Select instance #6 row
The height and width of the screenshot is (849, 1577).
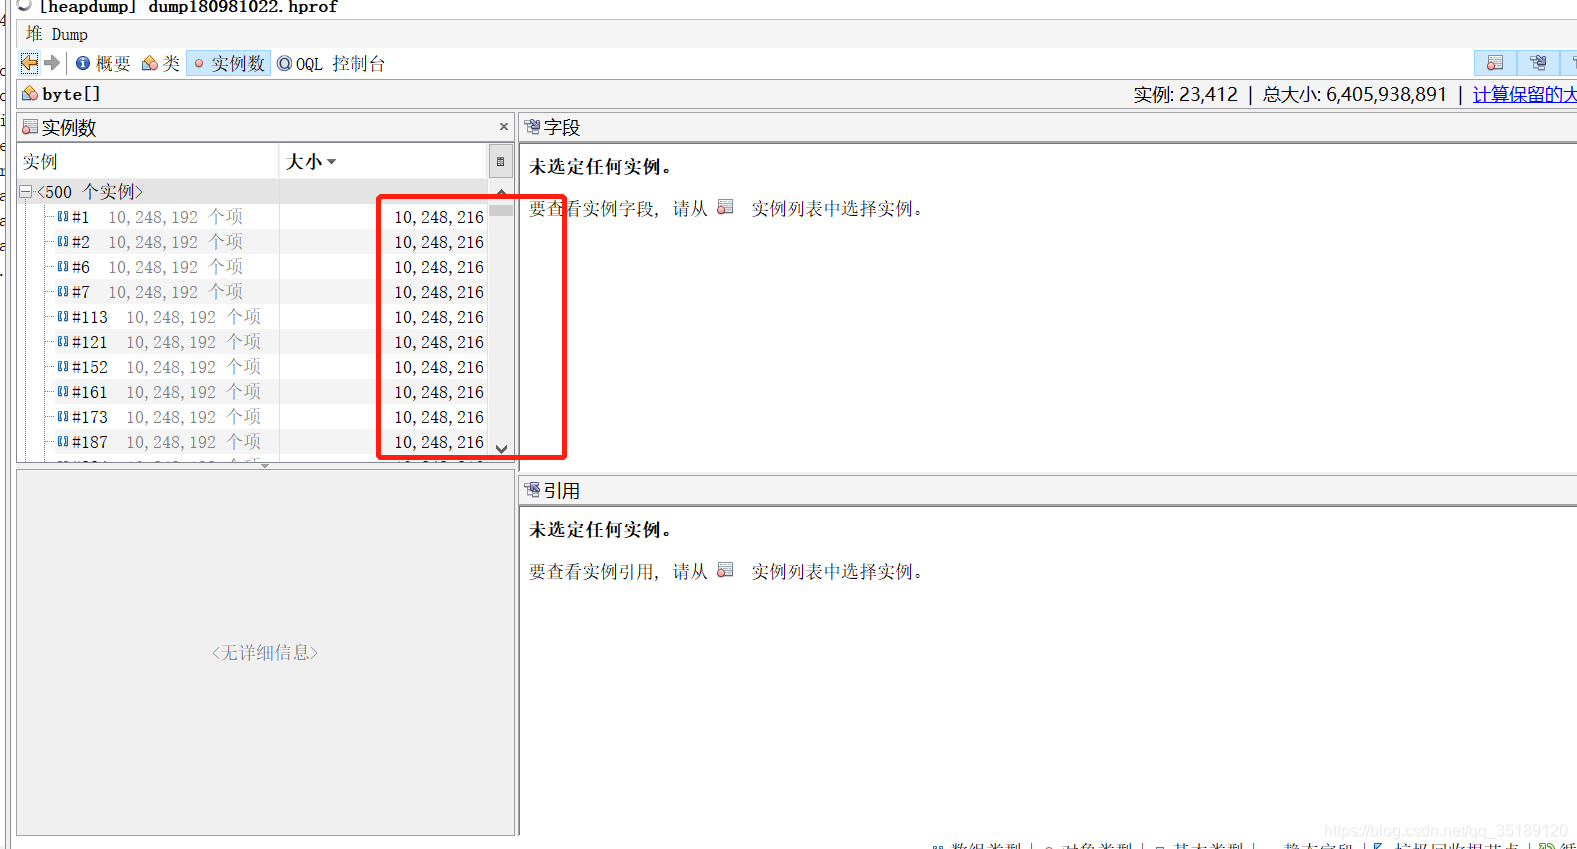pyautogui.click(x=252, y=267)
